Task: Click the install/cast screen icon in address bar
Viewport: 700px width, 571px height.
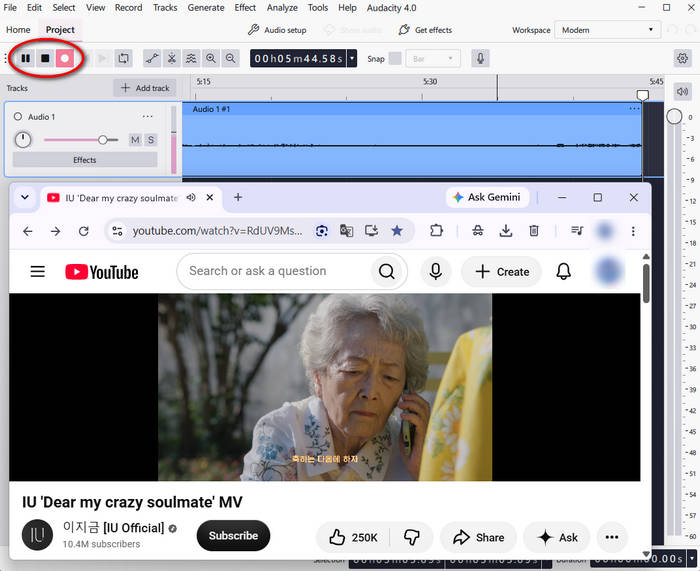Action: (371, 231)
